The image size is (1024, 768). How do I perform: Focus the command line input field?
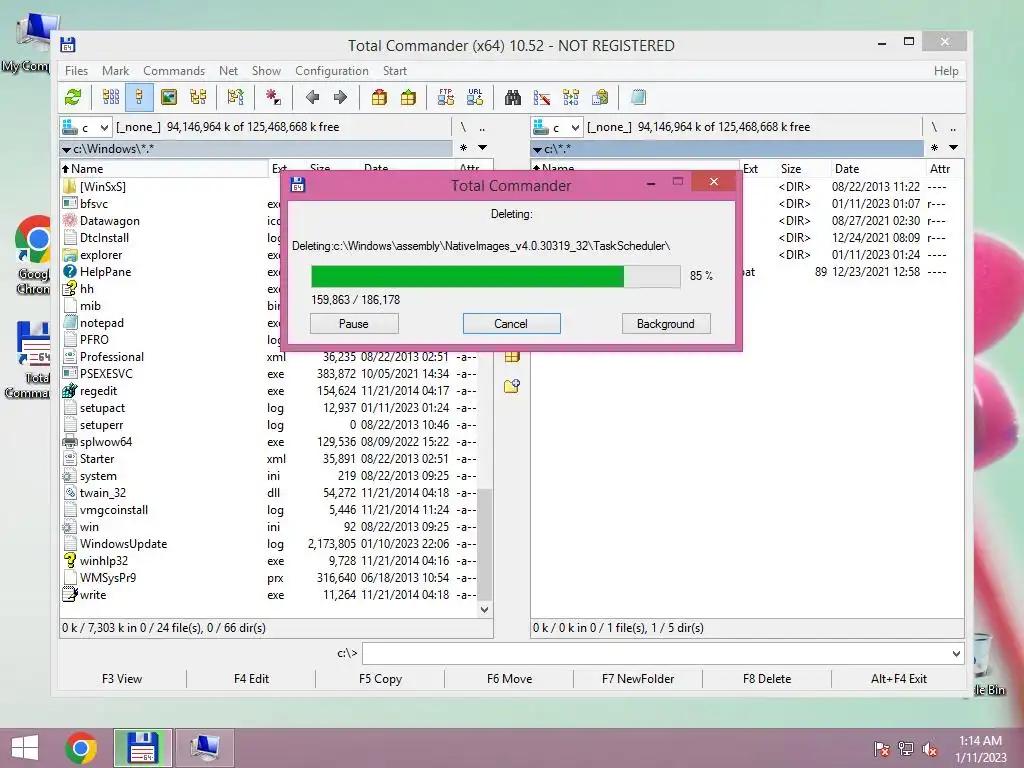click(656, 654)
